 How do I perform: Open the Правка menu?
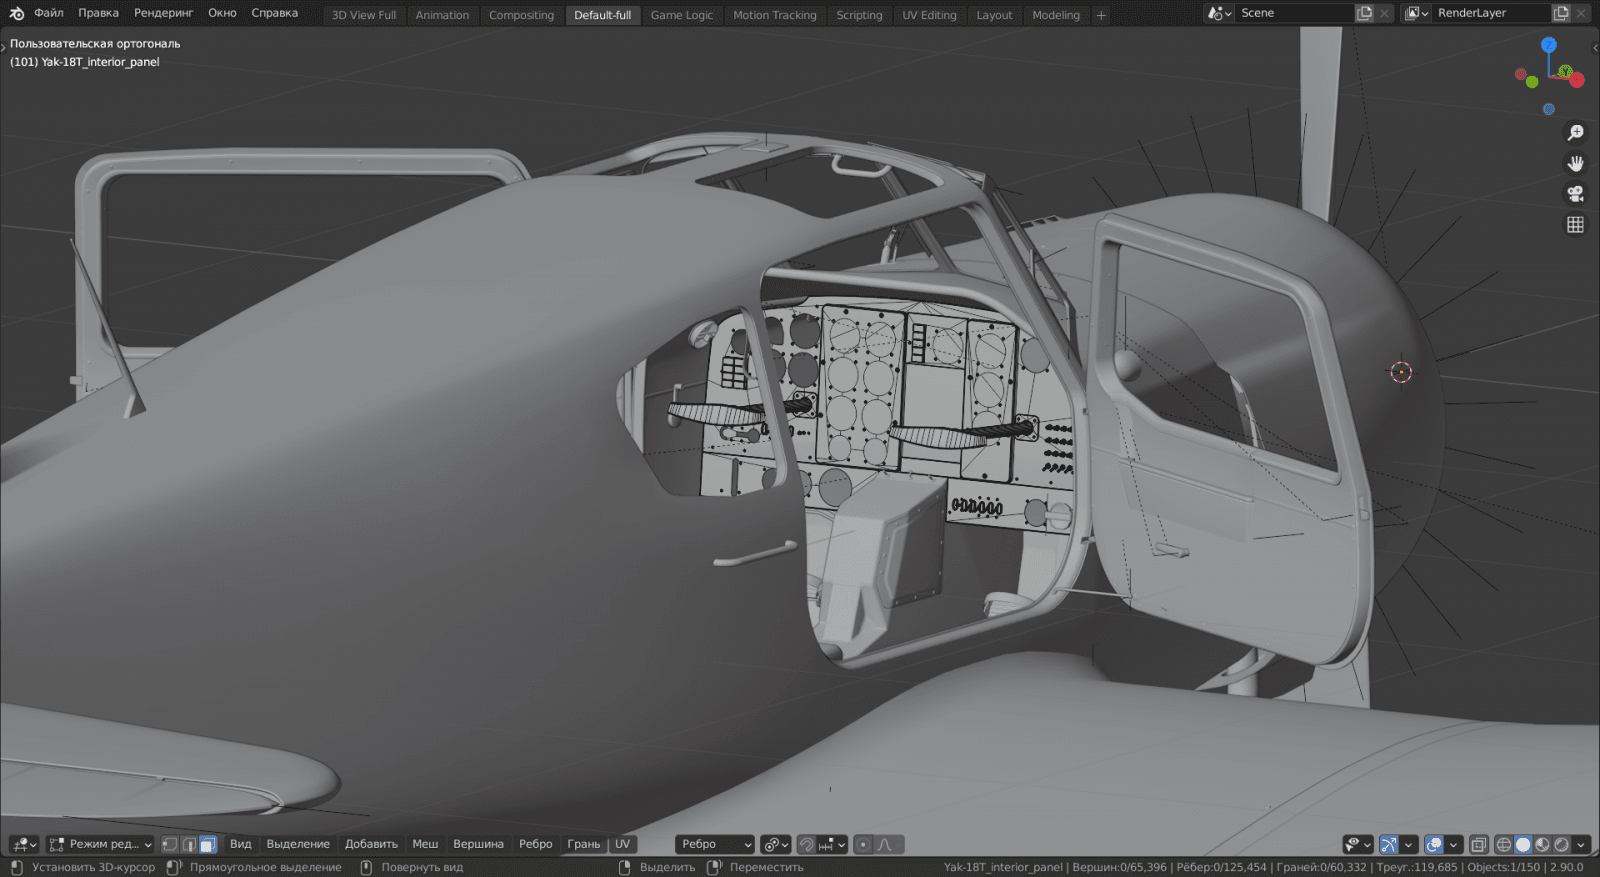98,13
